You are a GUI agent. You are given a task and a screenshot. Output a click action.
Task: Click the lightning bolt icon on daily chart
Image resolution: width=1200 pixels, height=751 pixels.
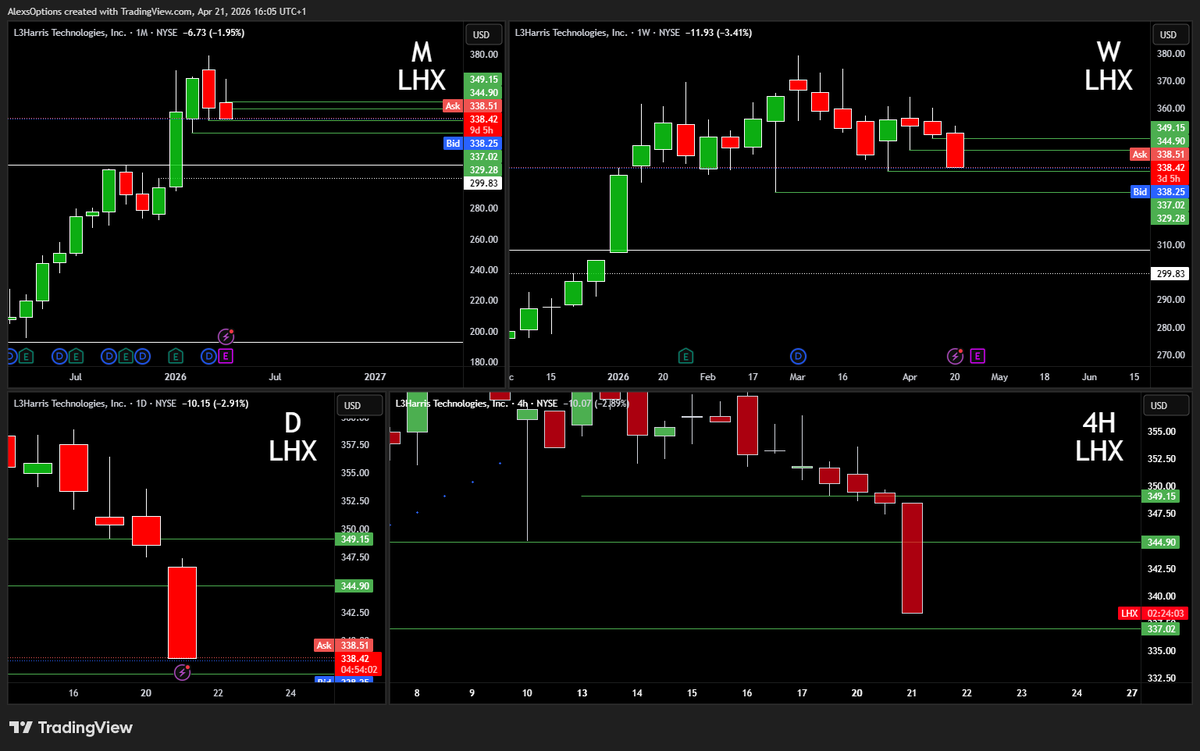pyautogui.click(x=182, y=672)
